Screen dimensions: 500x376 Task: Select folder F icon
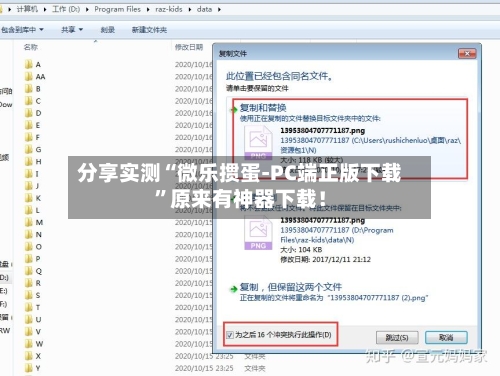tap(29, 137)
